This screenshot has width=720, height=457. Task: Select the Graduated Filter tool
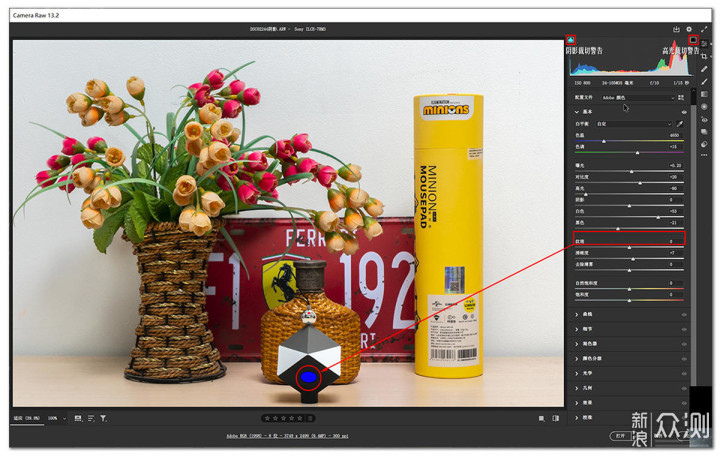[x=704, y=94]
